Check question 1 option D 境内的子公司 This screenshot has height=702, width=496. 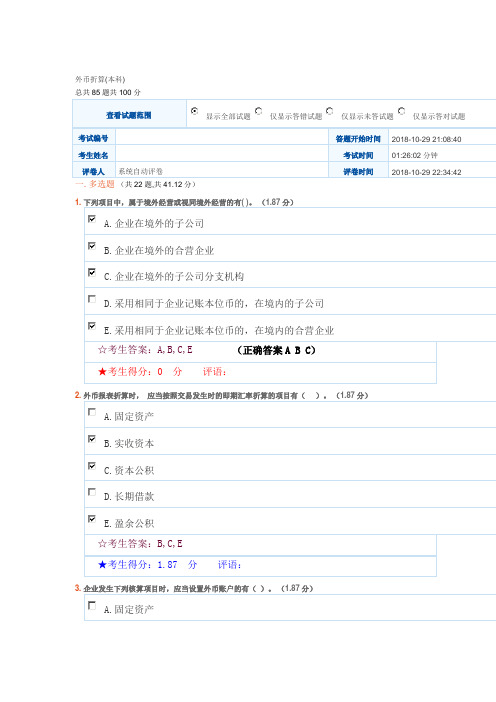pyautogui.click(x=92, y=299)
